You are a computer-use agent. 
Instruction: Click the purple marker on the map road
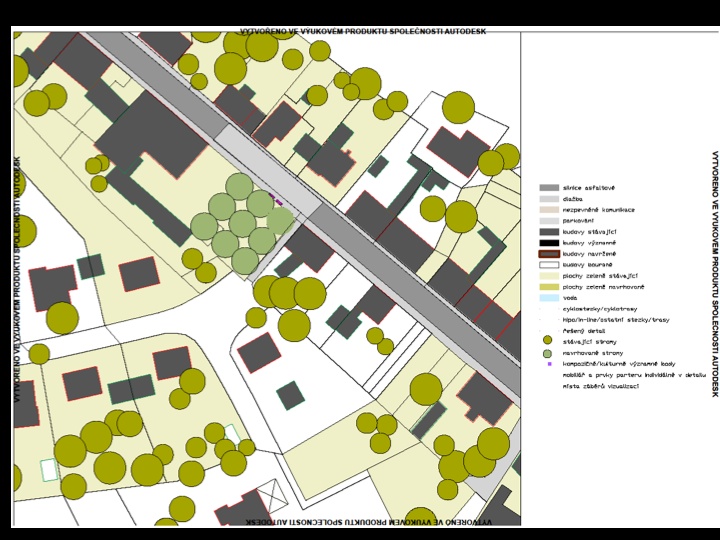pyautogui.click(x=276, y=199)
